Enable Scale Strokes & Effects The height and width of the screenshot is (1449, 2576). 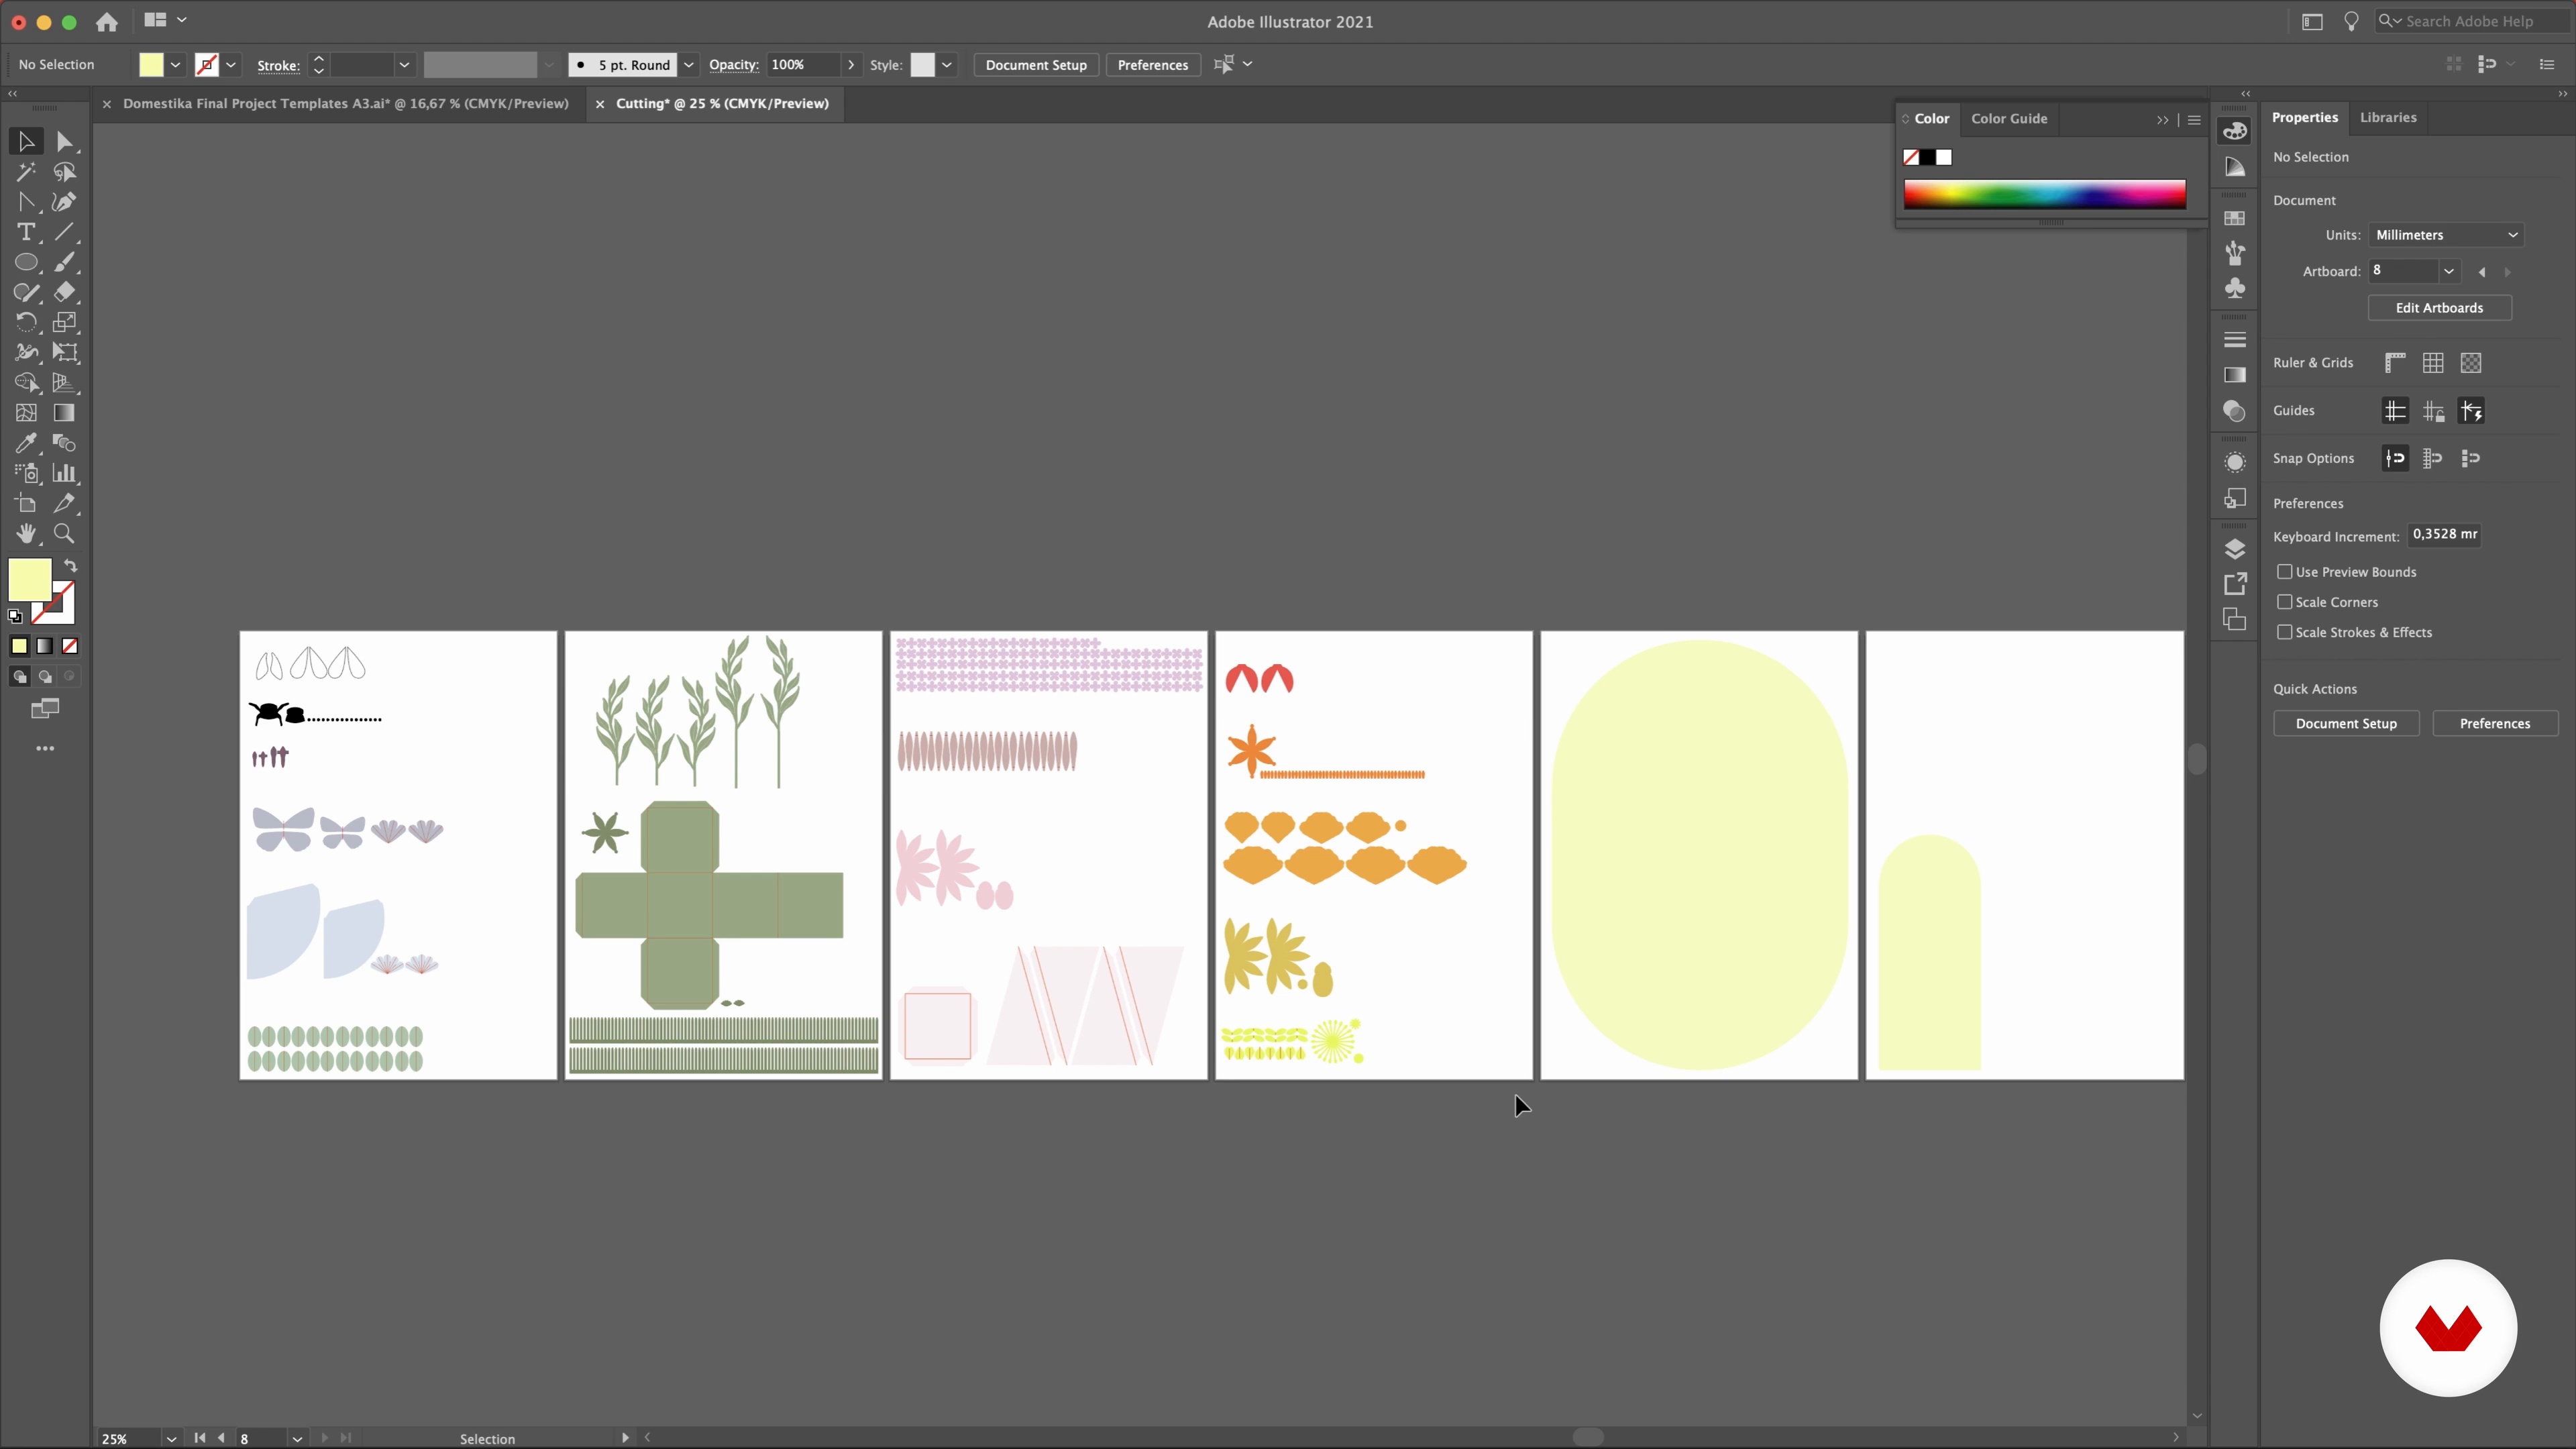point(2285,632)
